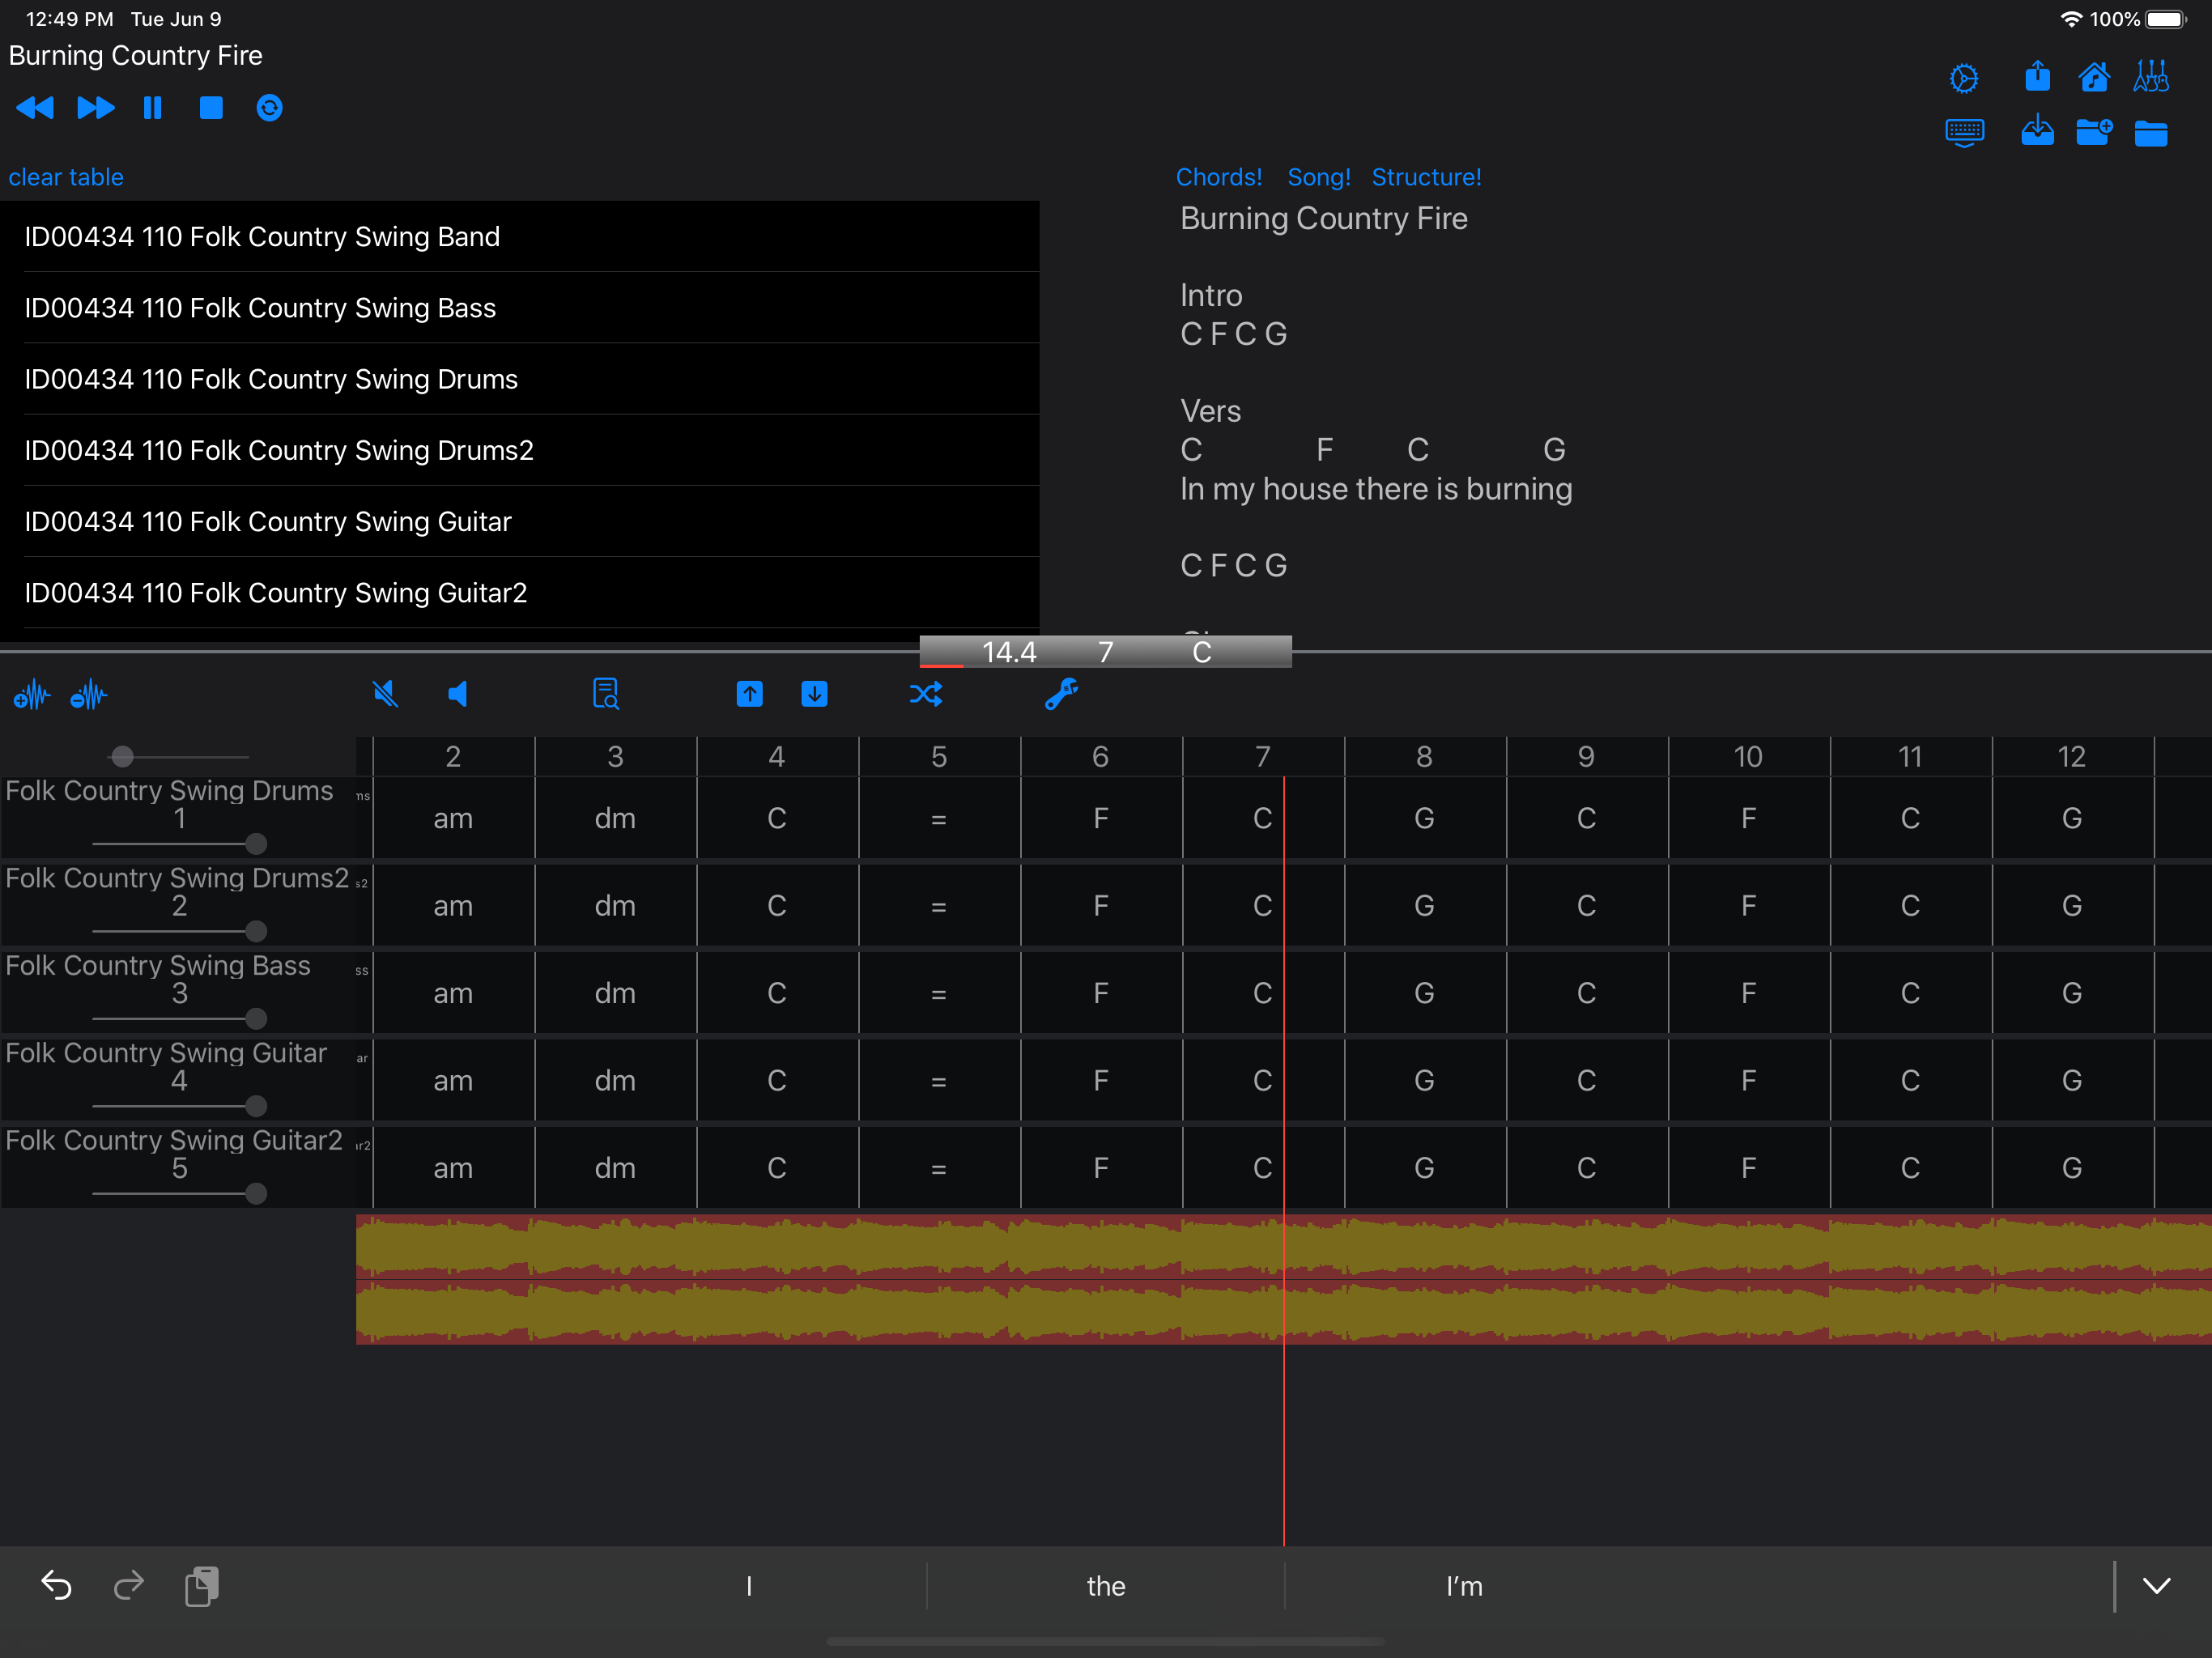Hide keyboard using the keyboard icon
Image resolution: width=2212 pixels, height=1658 pixels.
pos(1965,132)
